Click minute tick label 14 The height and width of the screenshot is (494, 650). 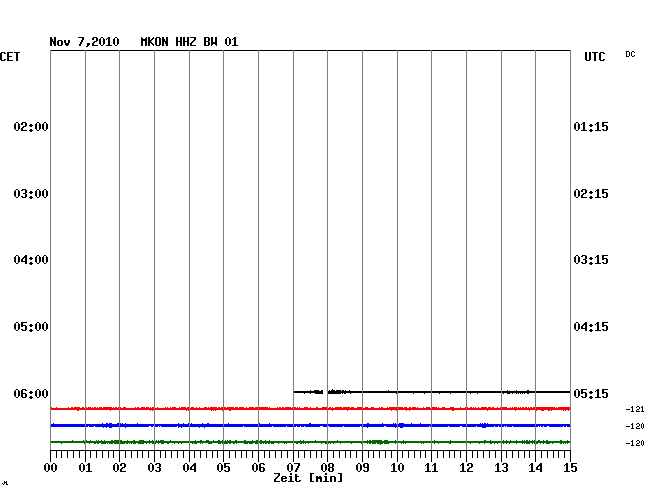[536, 468]
